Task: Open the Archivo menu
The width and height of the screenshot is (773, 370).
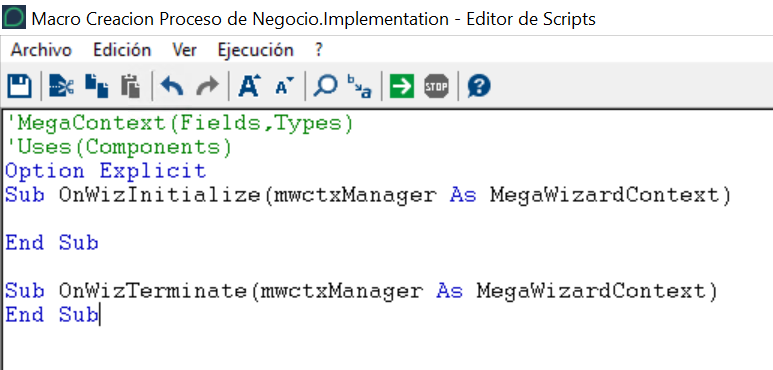Action: 41,50
